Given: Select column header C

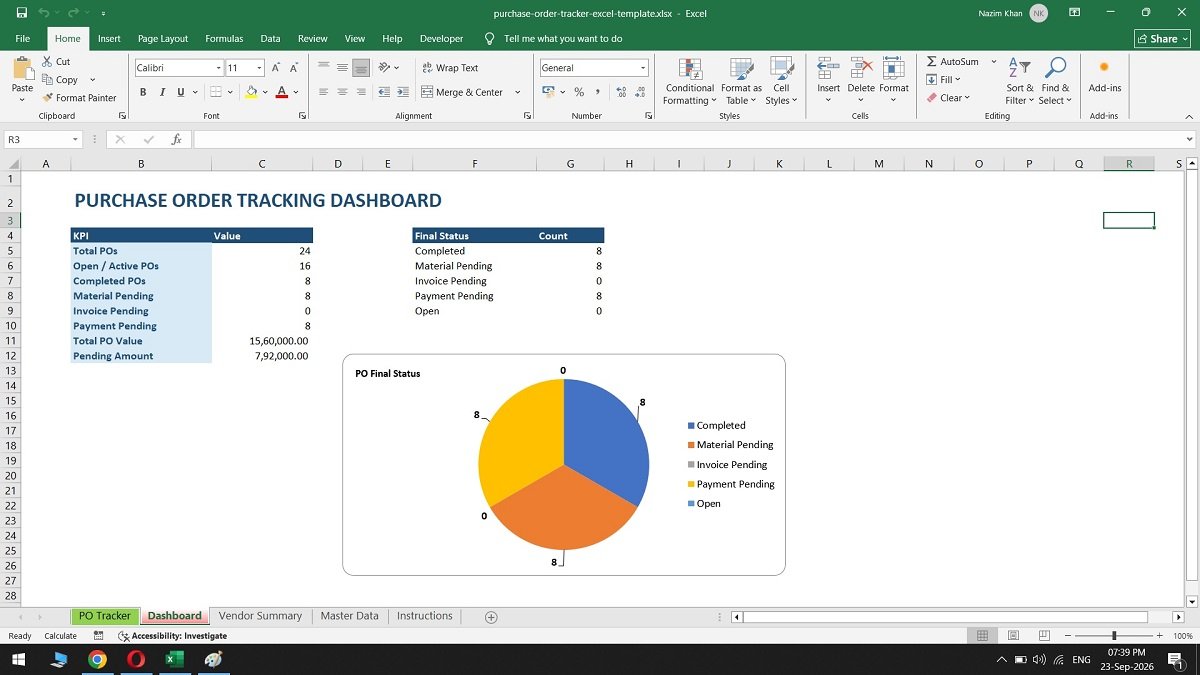Looking at the screenshot, I should (x=262, y=163).
